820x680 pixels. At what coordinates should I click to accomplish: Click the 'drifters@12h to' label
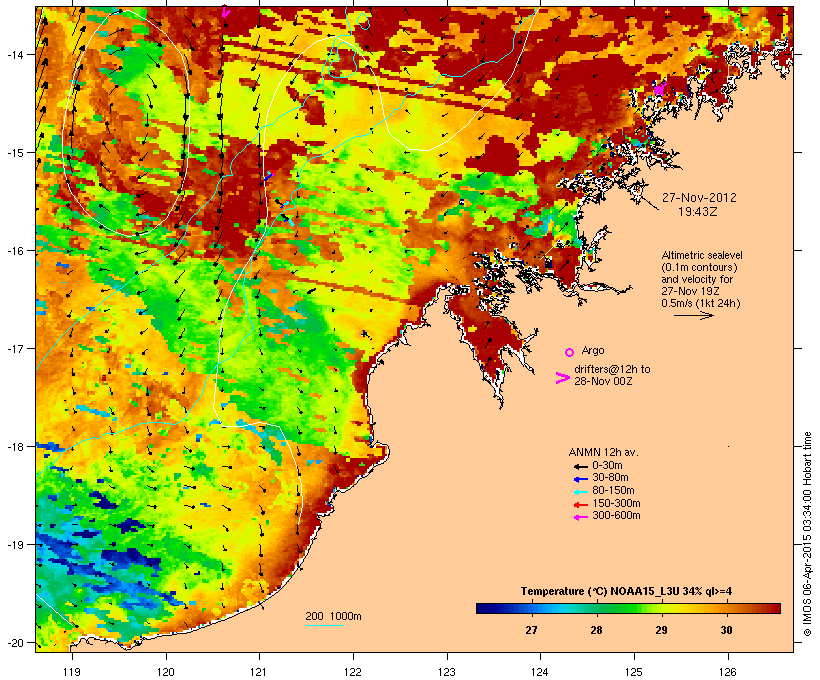612,369
